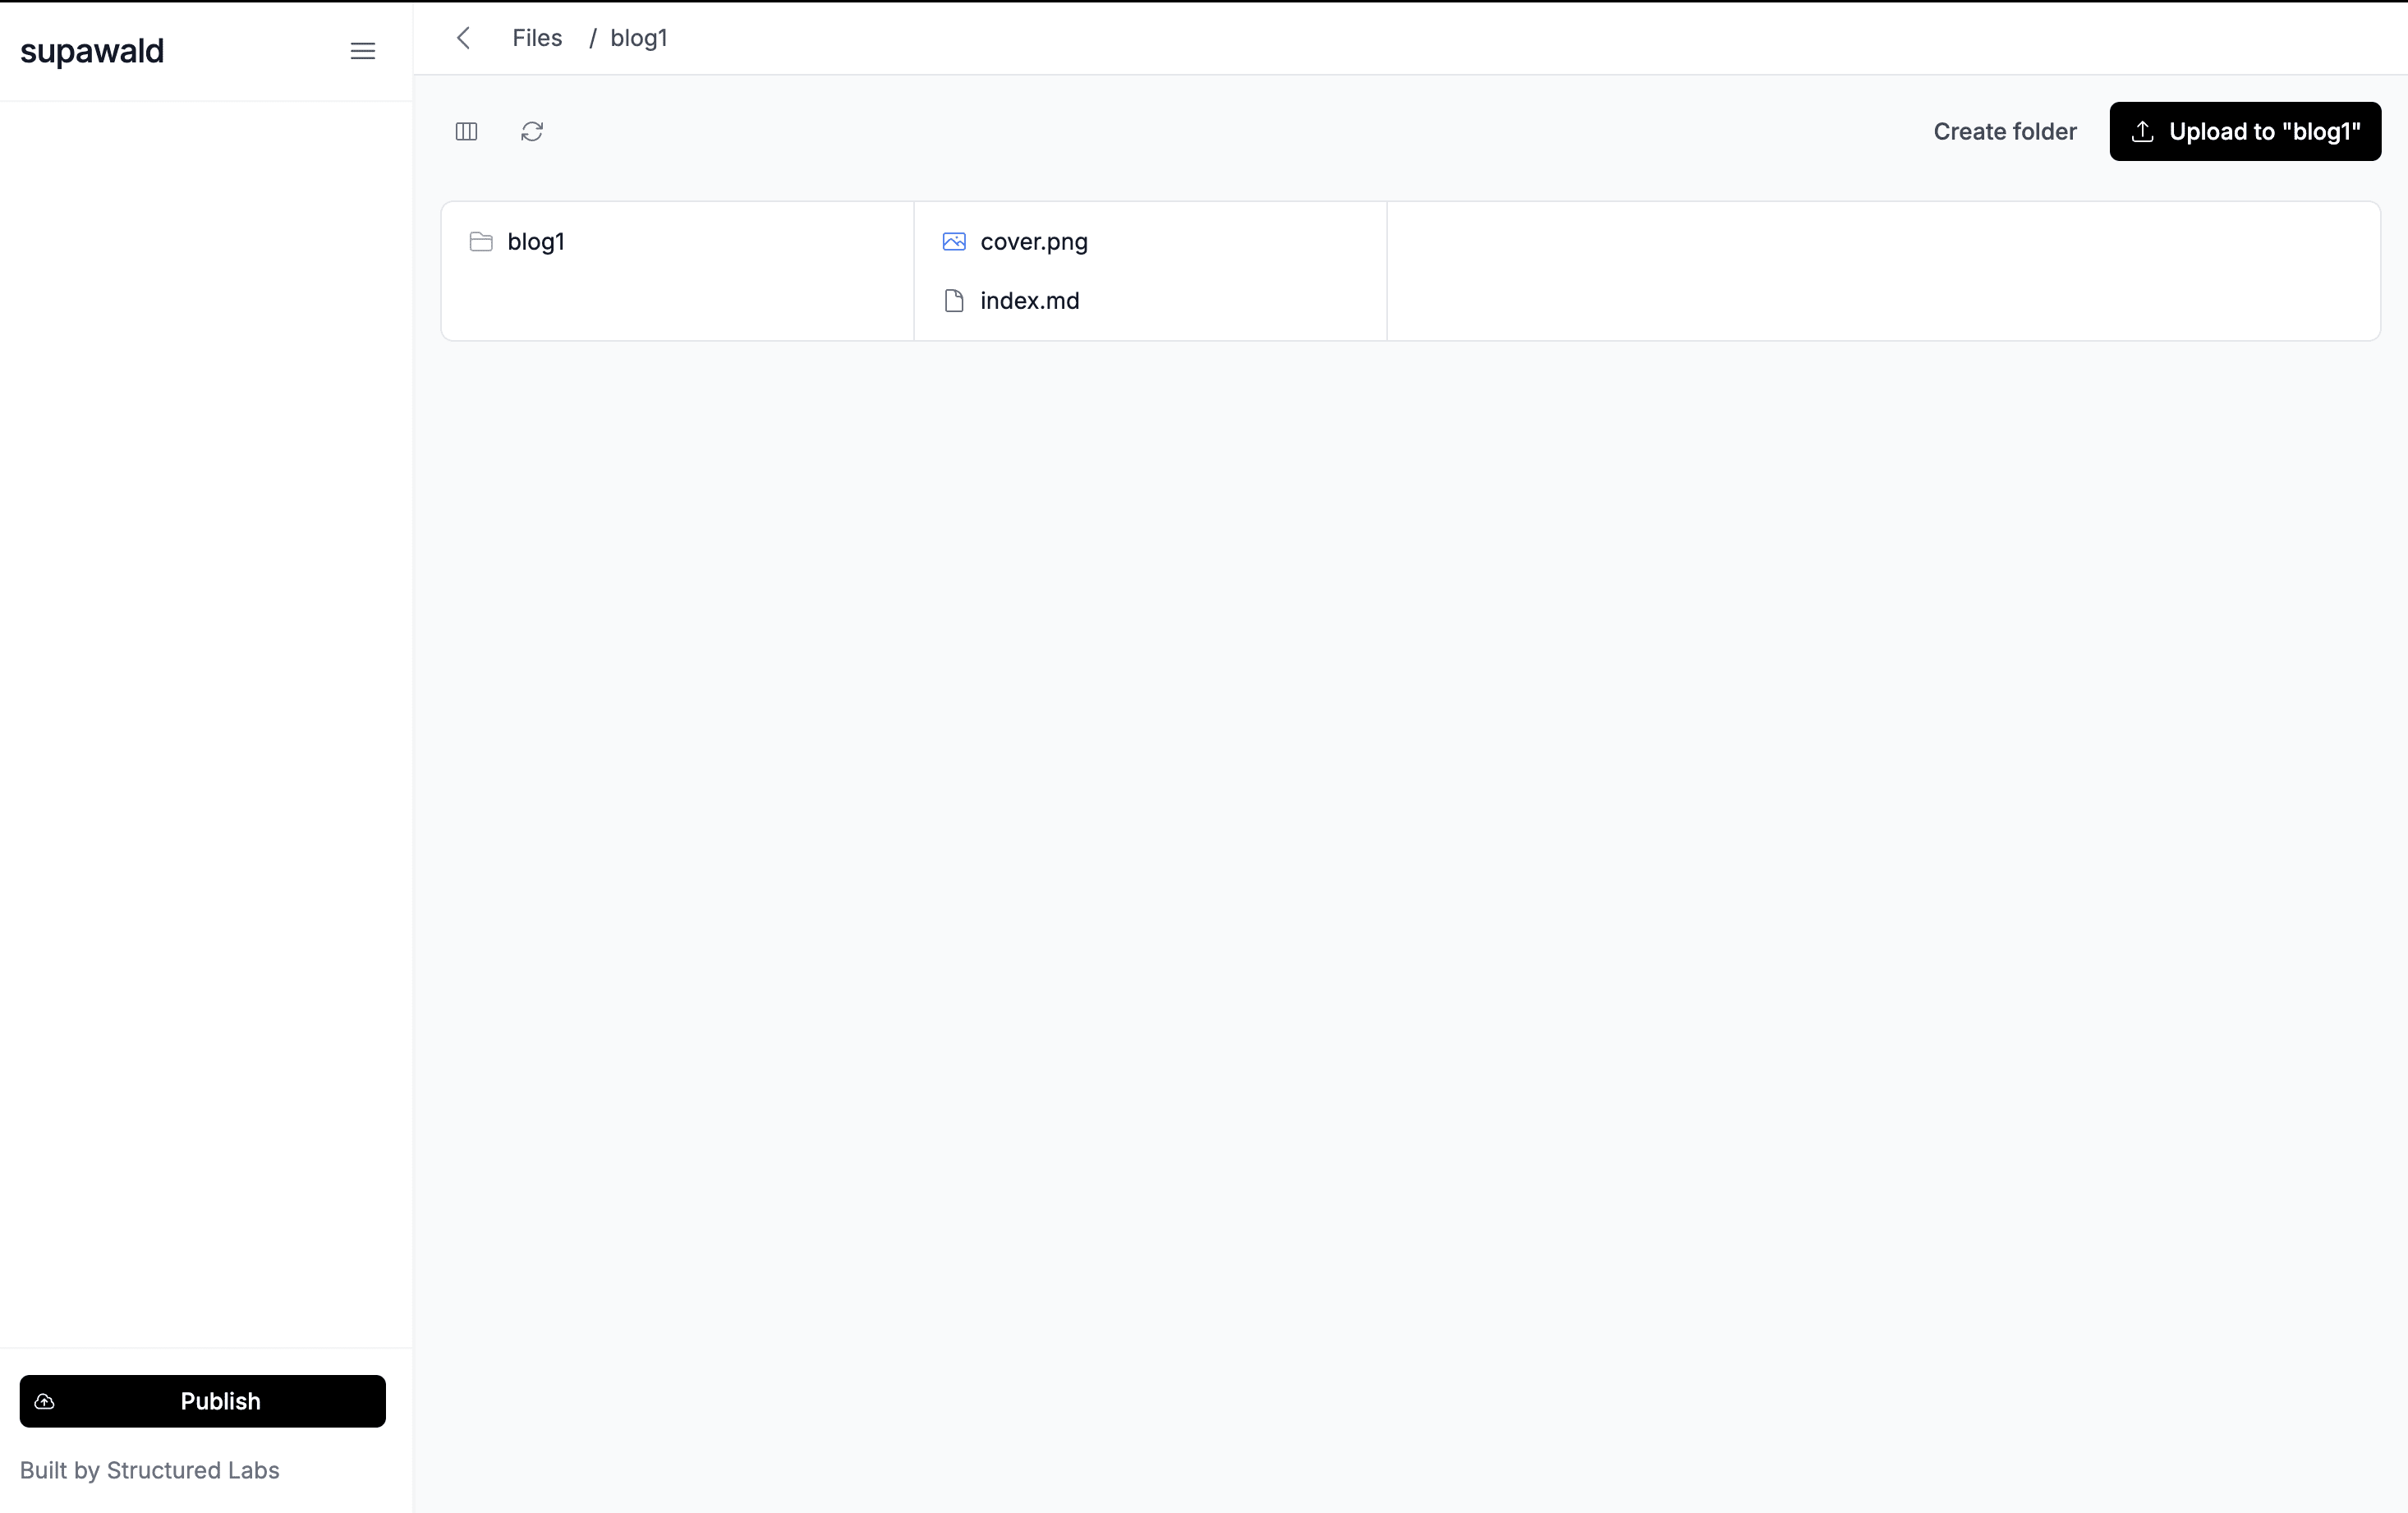Click the refresh icon to reload files

pos(532,131)
